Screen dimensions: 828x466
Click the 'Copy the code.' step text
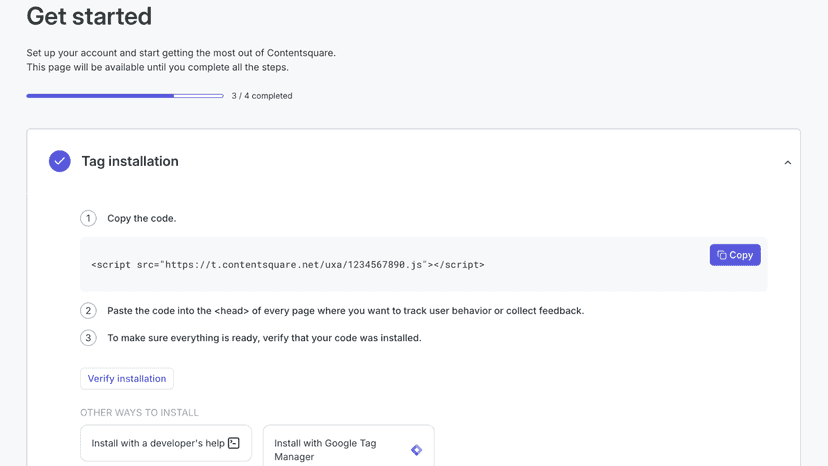pyautogui.click(x=142, y=218)
